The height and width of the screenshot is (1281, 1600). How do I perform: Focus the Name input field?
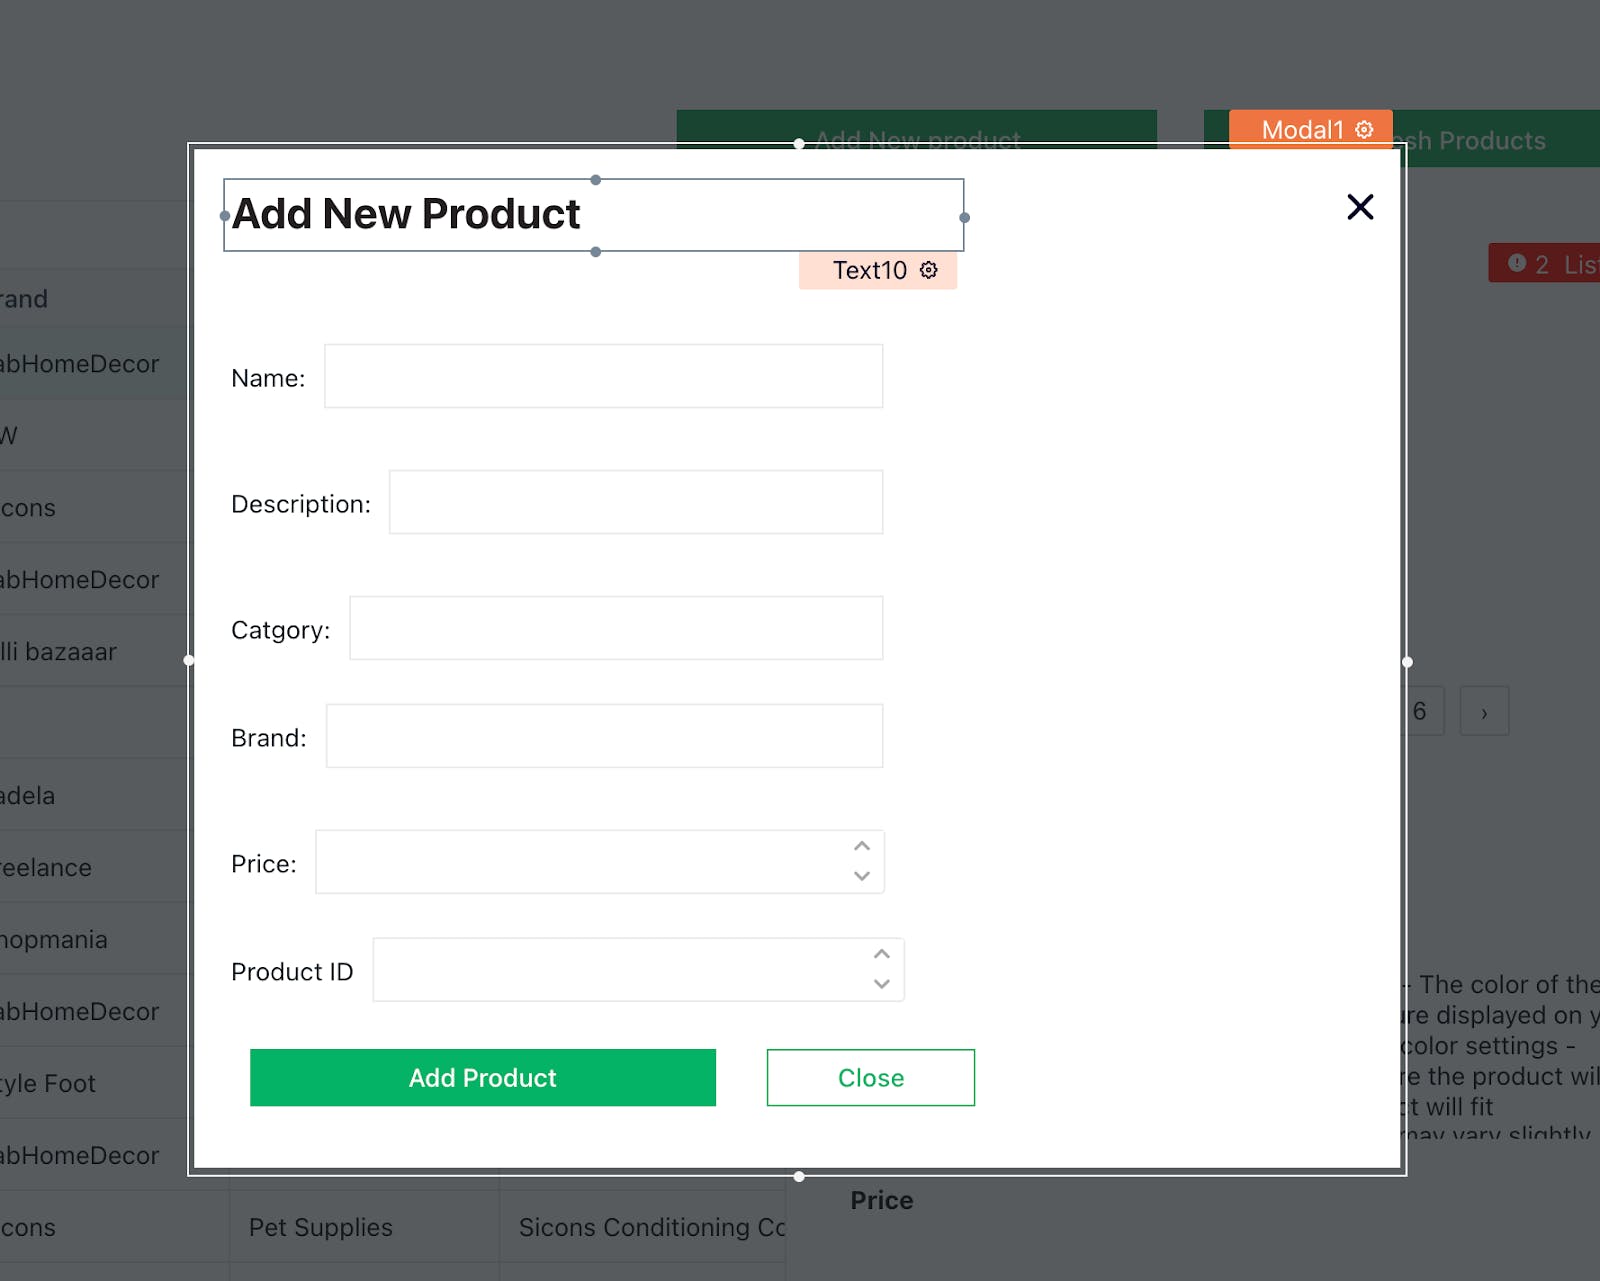tap(603, 377)
